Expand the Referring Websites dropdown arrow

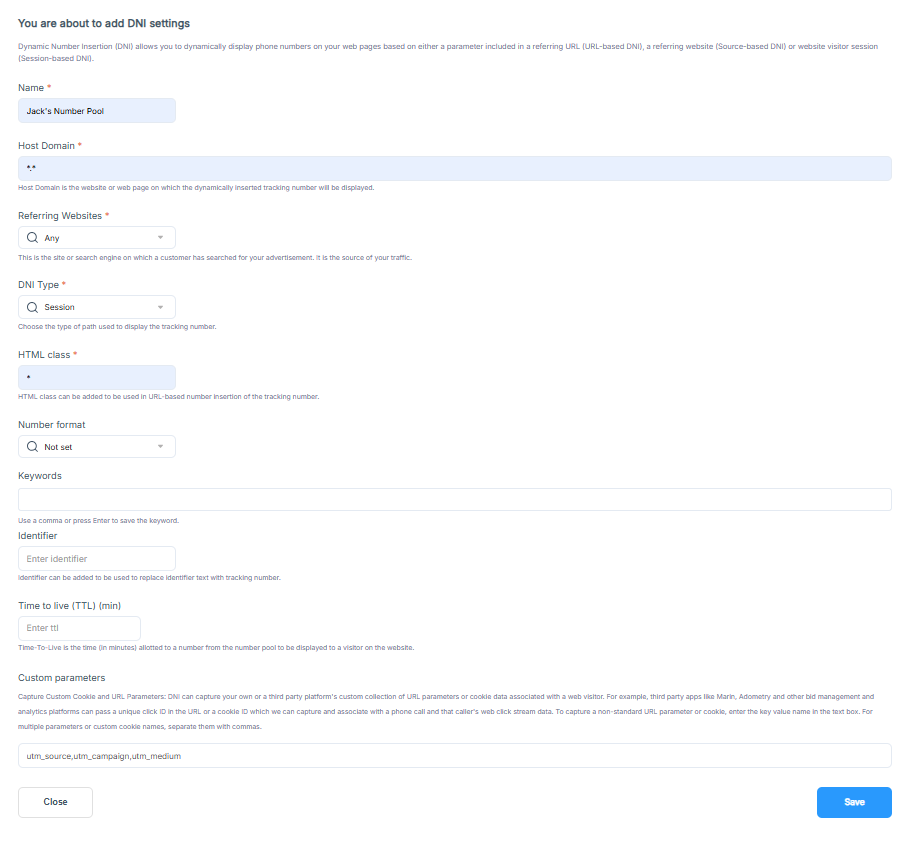pyautogui.click(x=160, y=237)
